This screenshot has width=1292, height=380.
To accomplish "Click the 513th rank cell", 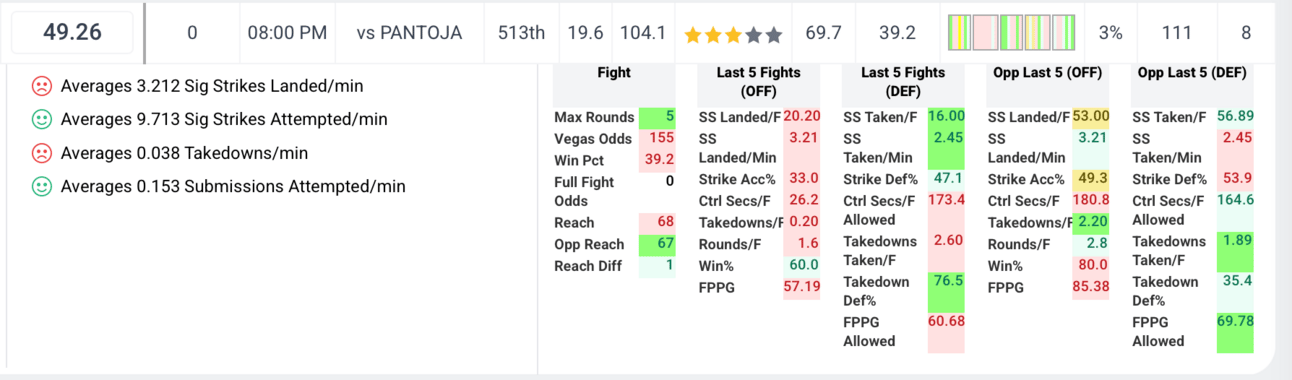I will tap(522, 33).
